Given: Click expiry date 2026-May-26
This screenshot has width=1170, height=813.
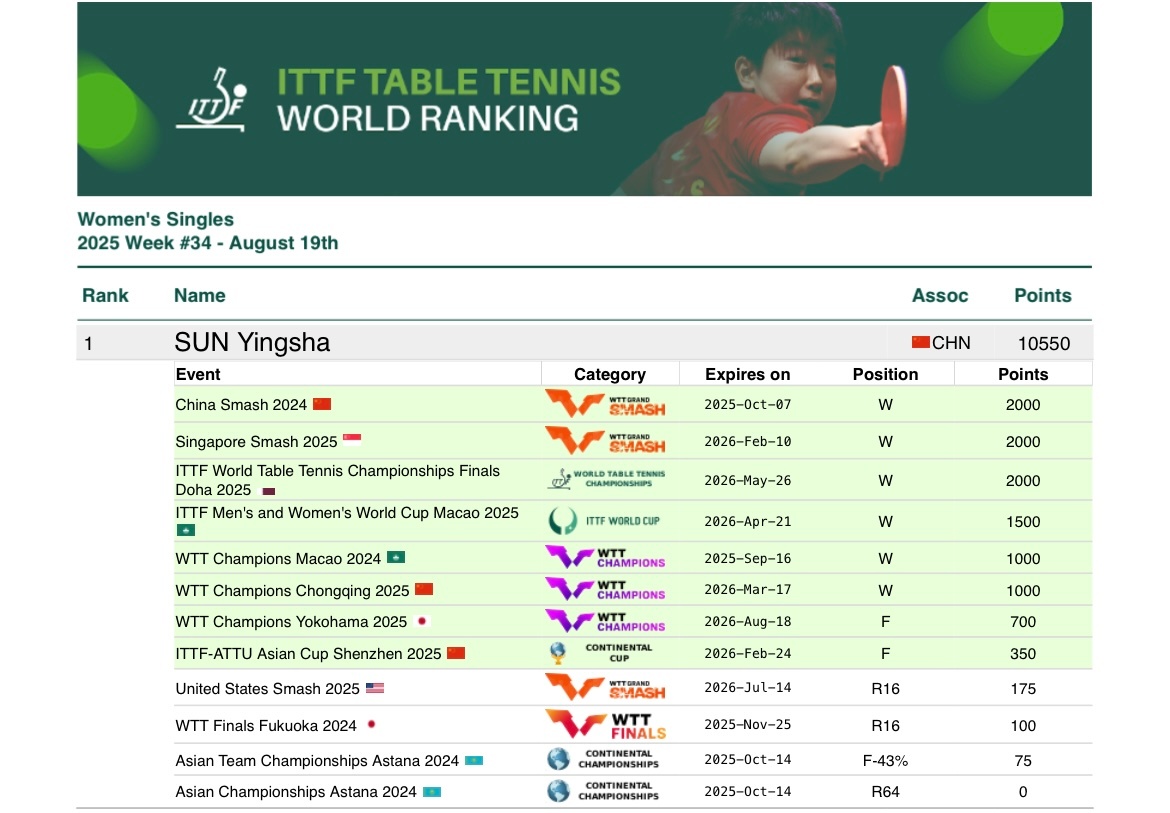Looking at the screenshot, I should pyautogui.click(x=747, y=480).
